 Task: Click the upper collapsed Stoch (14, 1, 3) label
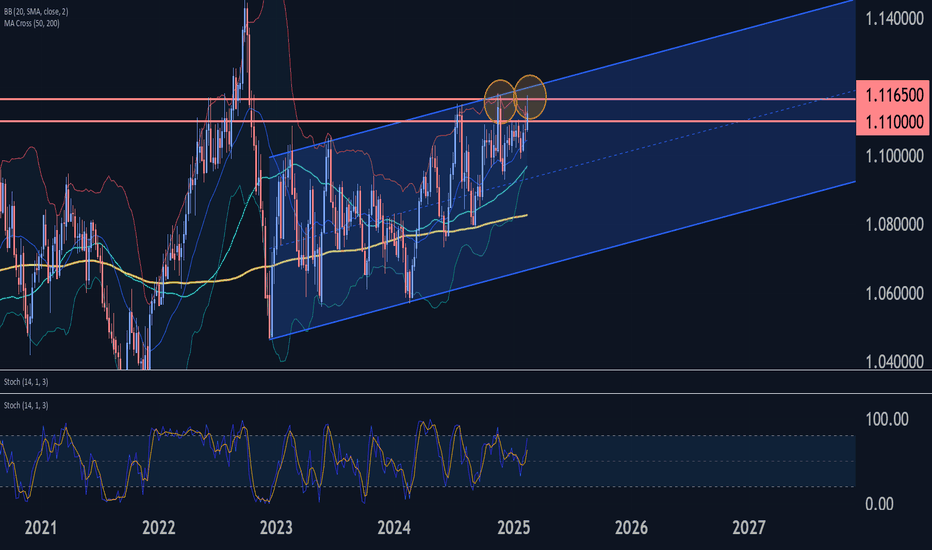click(26, 382)
